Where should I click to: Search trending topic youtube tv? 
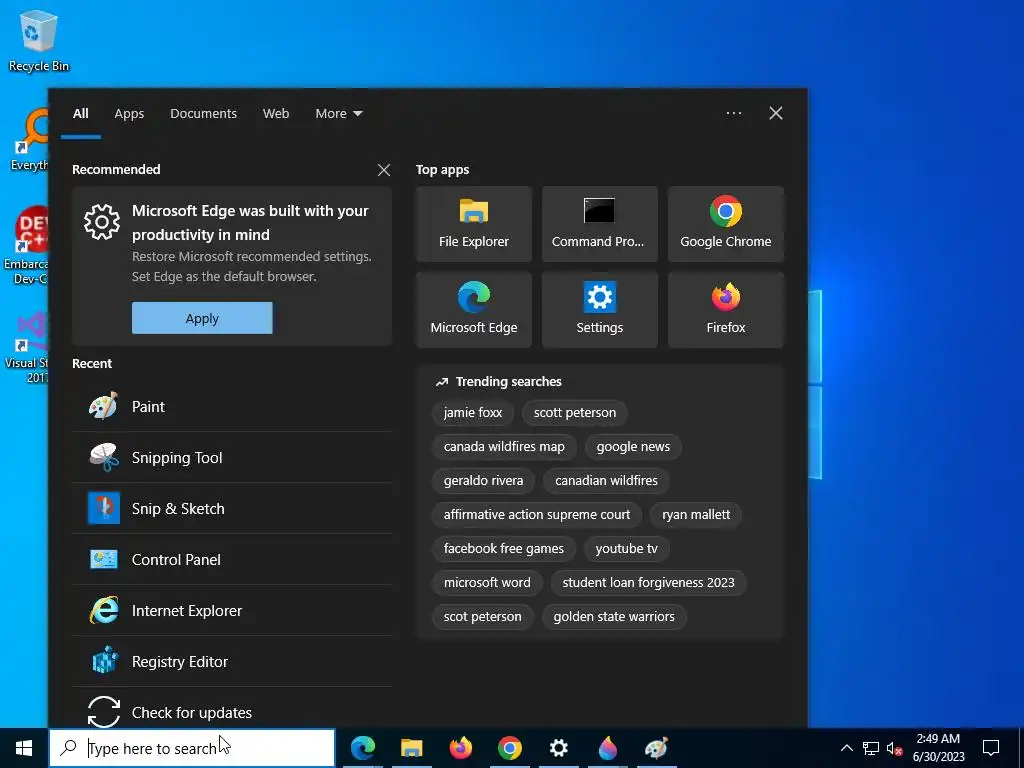[x=626, y=549]
